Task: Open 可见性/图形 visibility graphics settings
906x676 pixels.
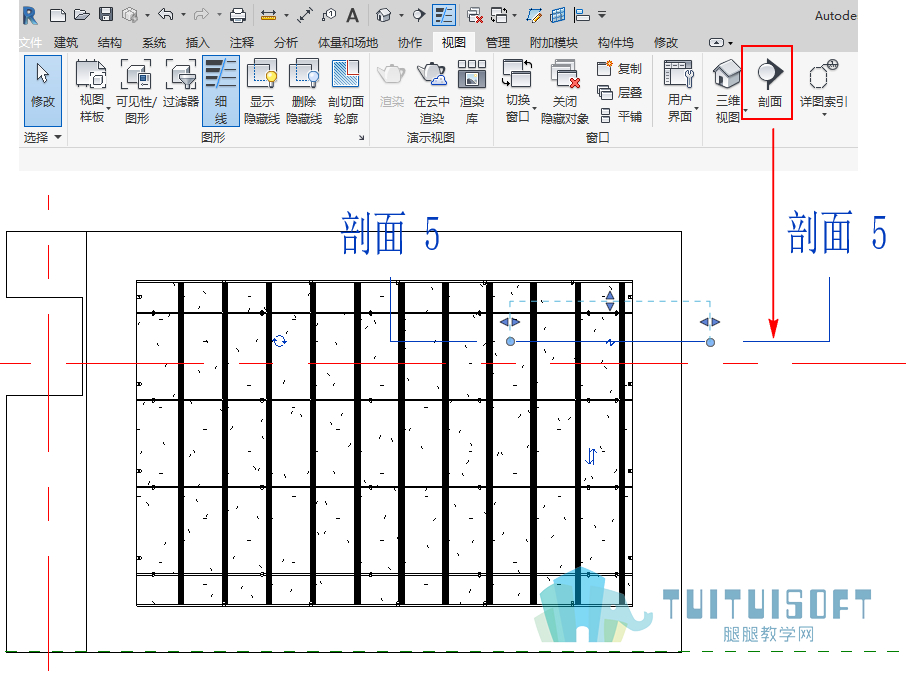Action: (136, 92)
